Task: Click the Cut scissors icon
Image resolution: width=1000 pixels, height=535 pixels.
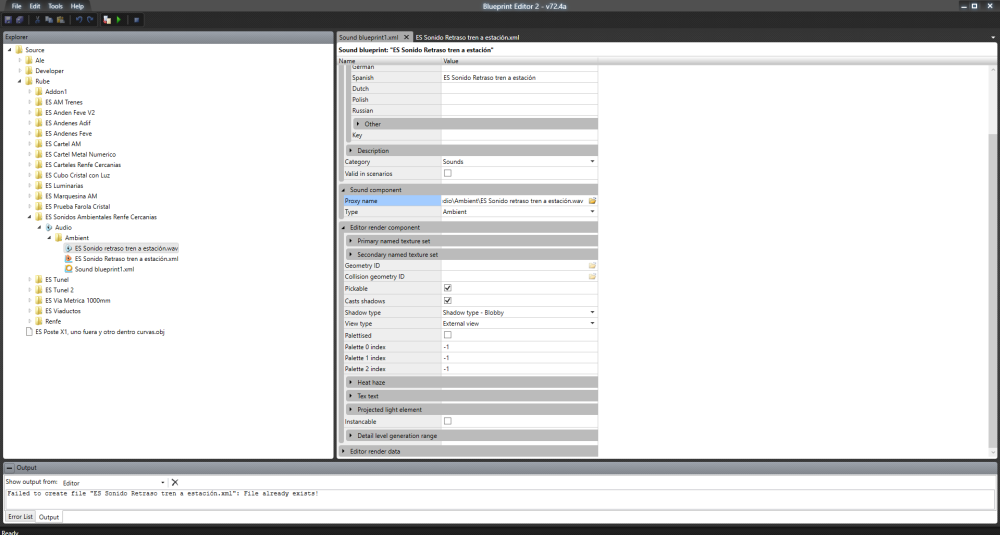Action: click(38, 19)
